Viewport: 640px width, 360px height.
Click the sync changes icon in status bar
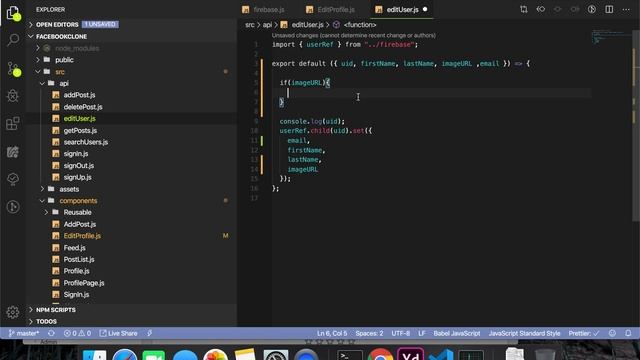pos(51,333)
